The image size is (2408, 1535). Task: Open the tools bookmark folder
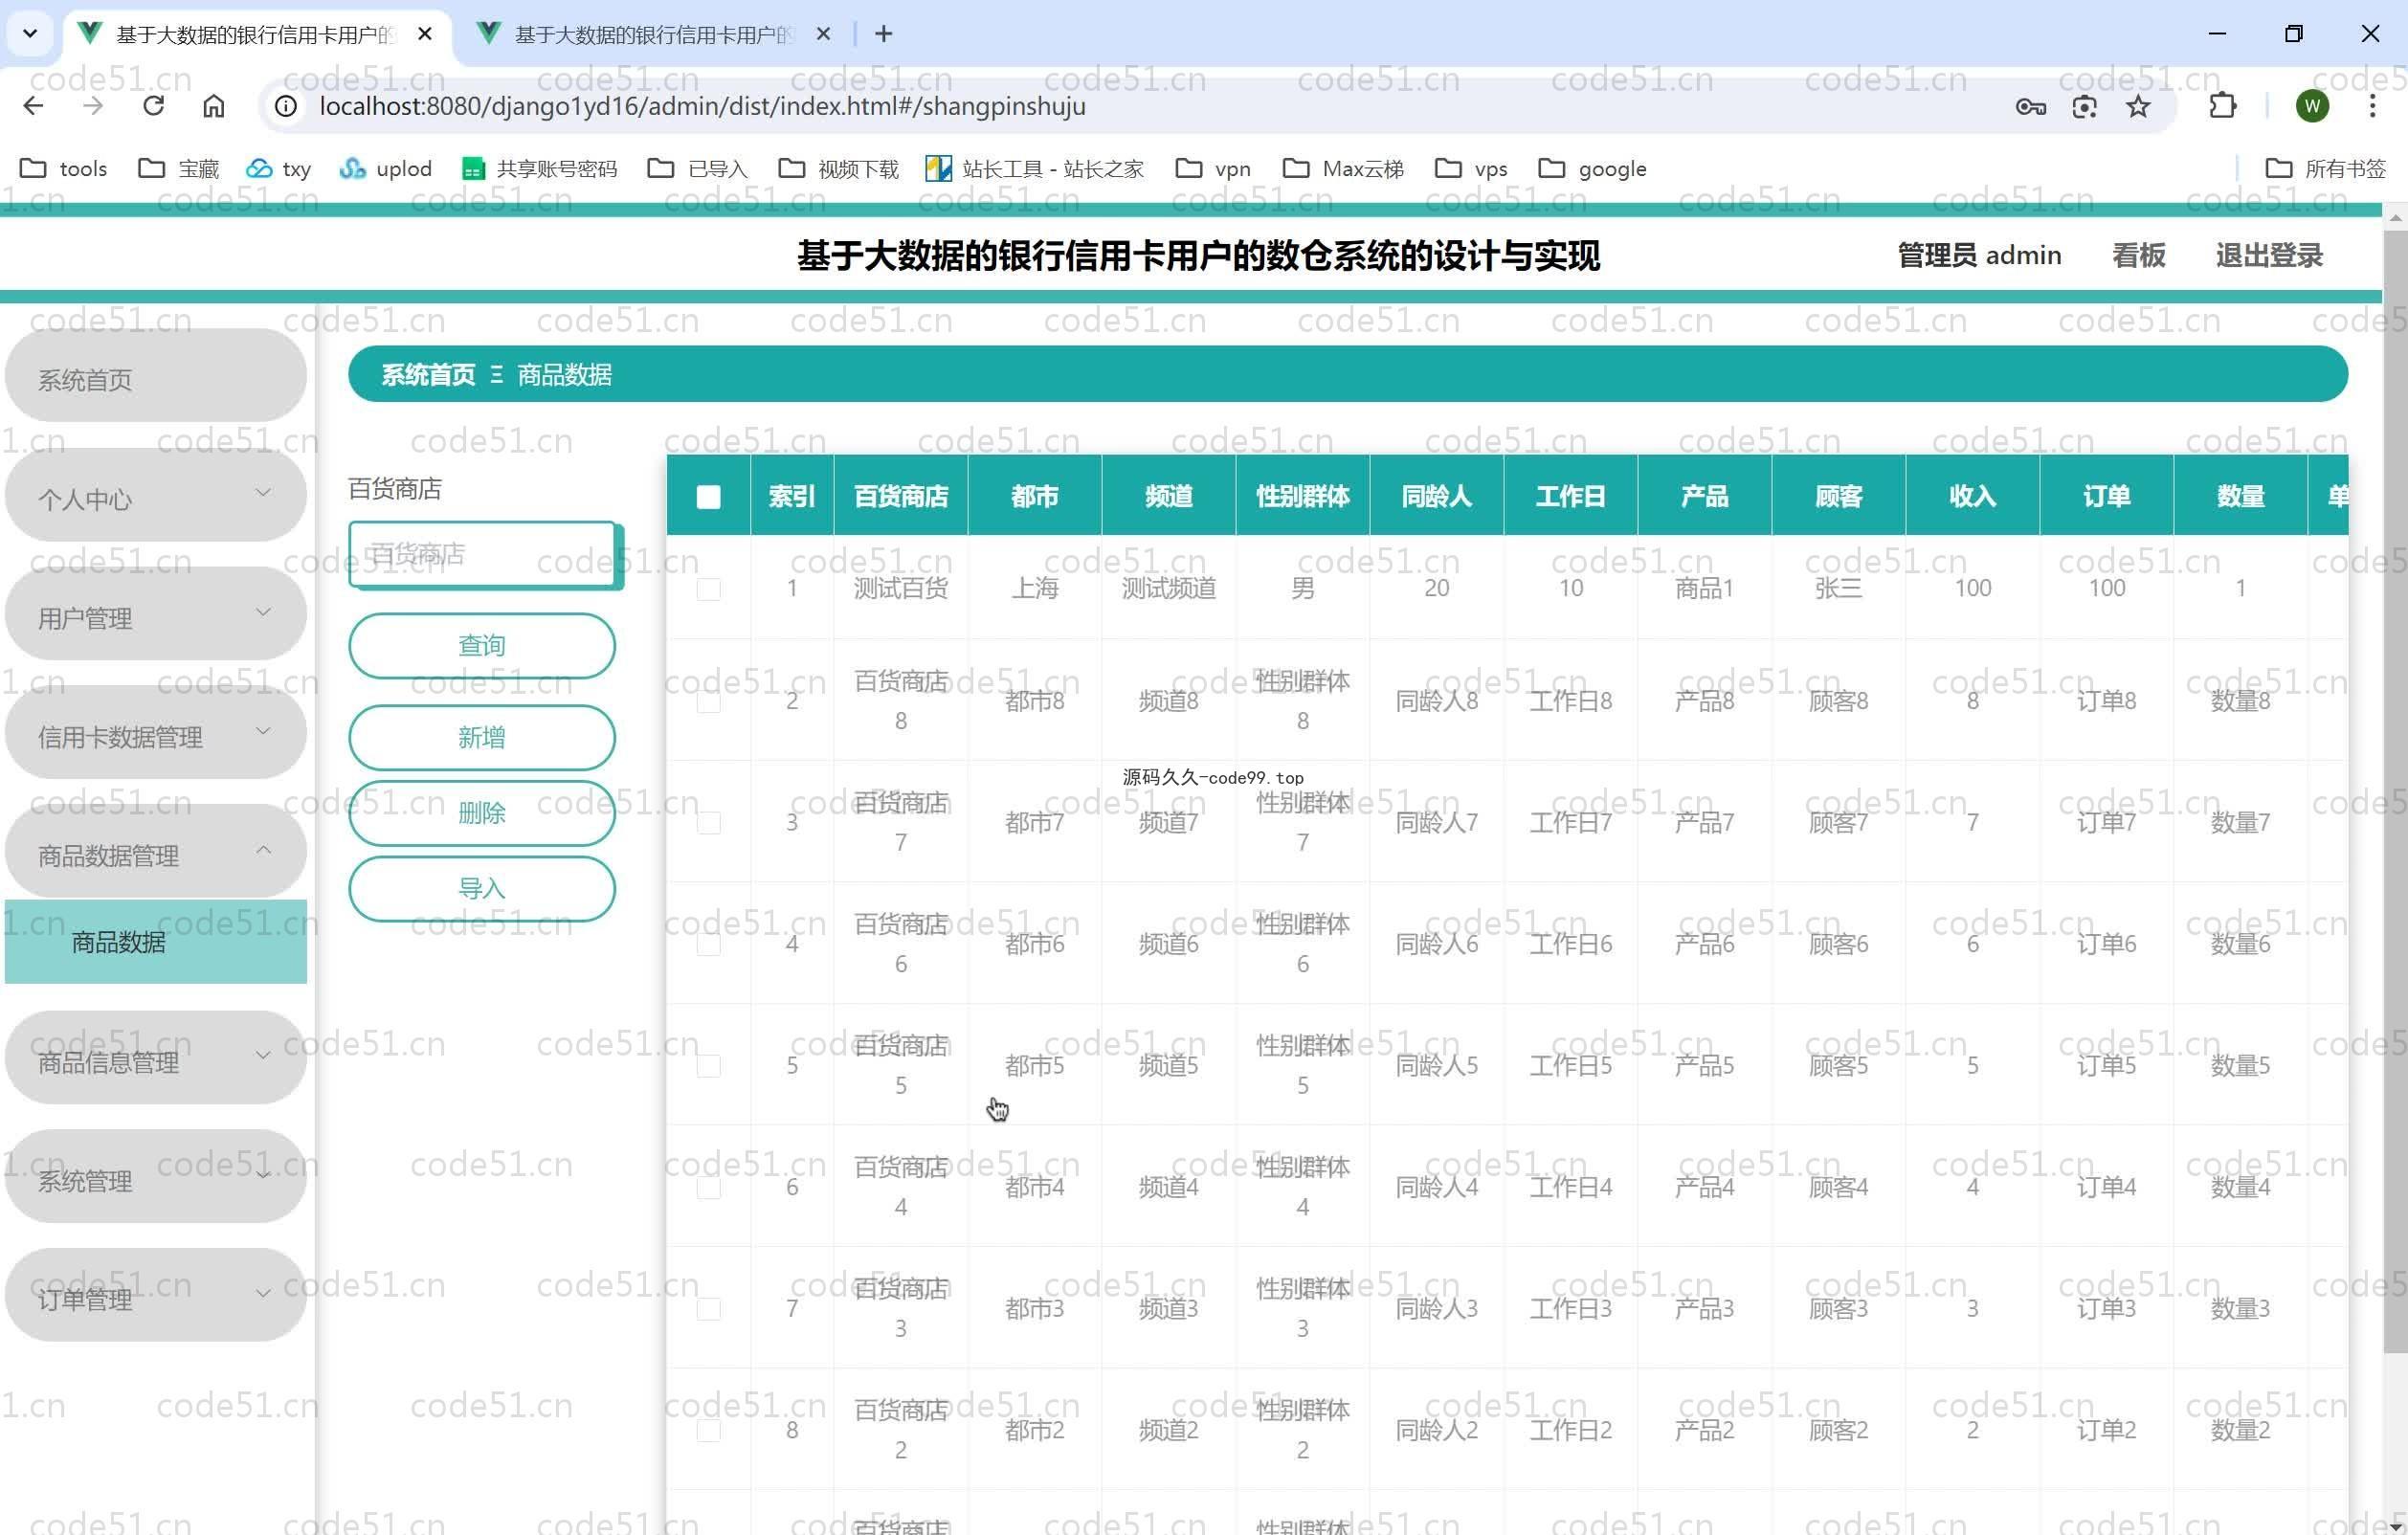click(64, 168)
